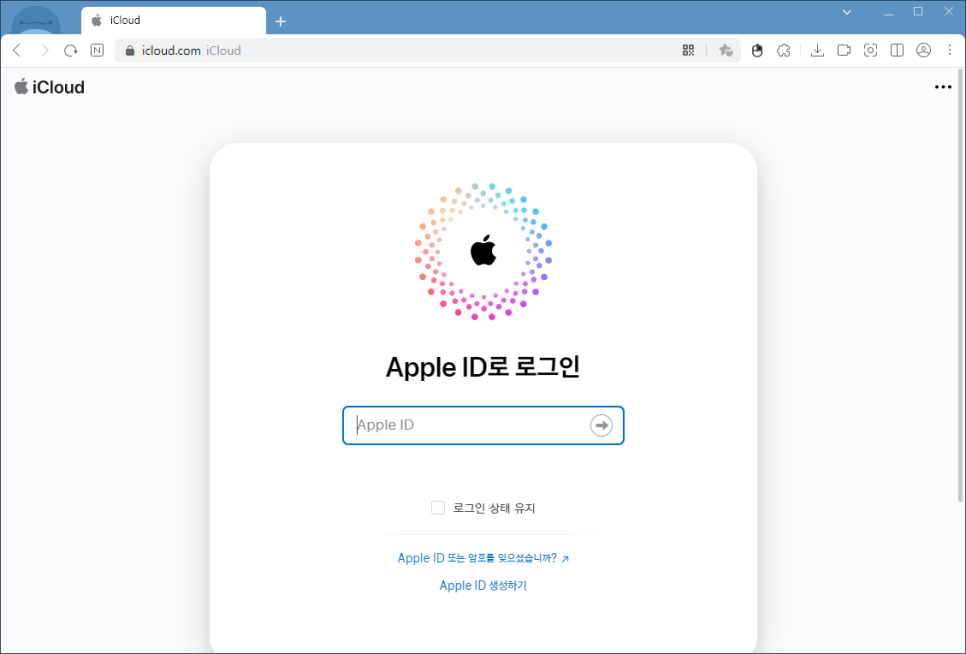Open the video camera icon in toolbar
This screenshot has width=966, height=654.
click(x=844, y=50)
